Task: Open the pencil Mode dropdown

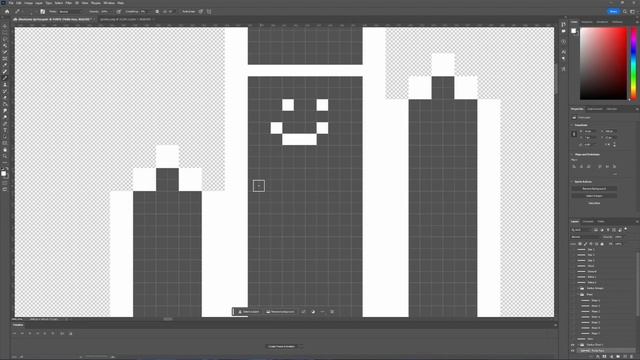Action: click(71, 11)
